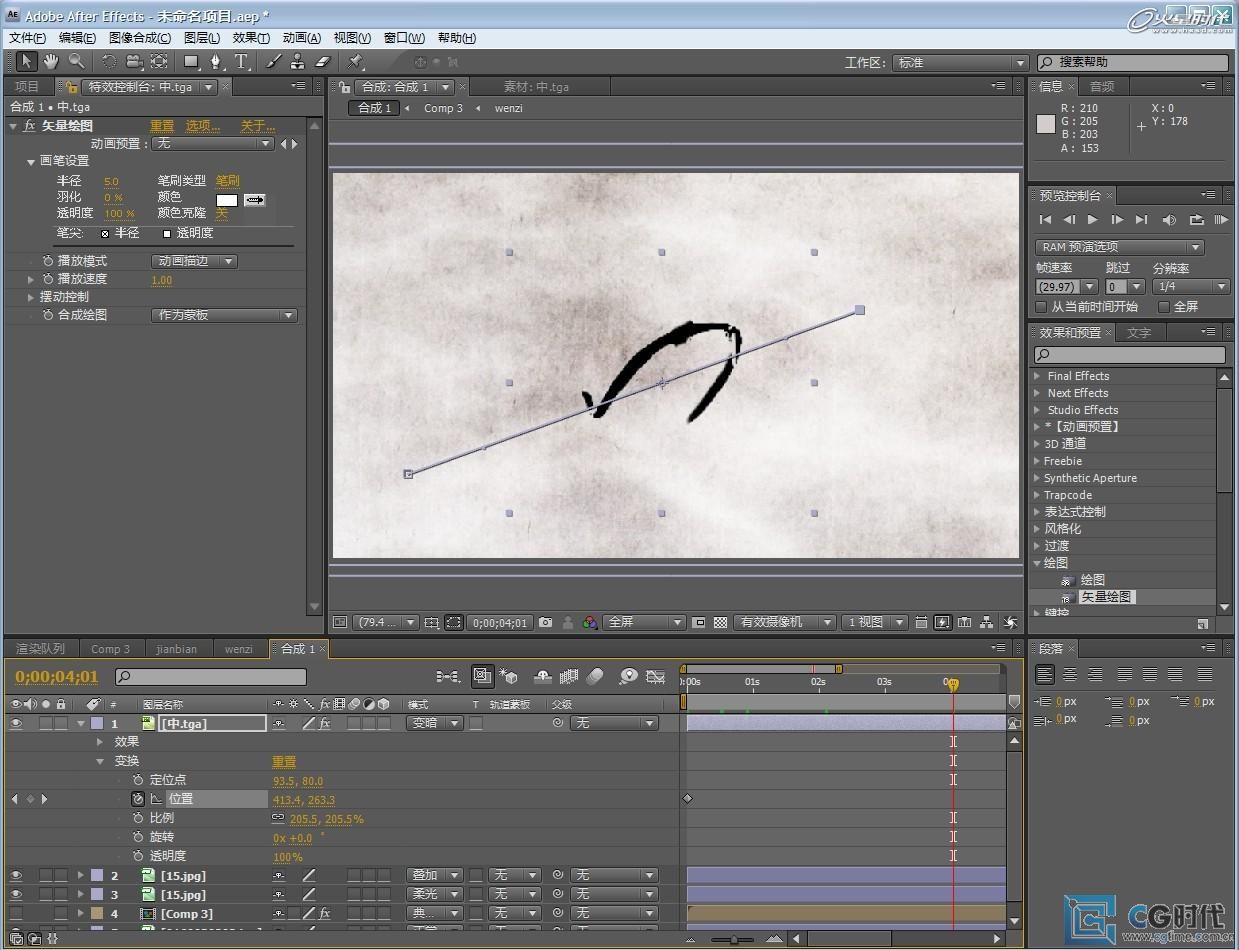Viewport: 1239px width, 950px height.
Task: Click the timeline zoom slider handle
Action: point(734,939)
